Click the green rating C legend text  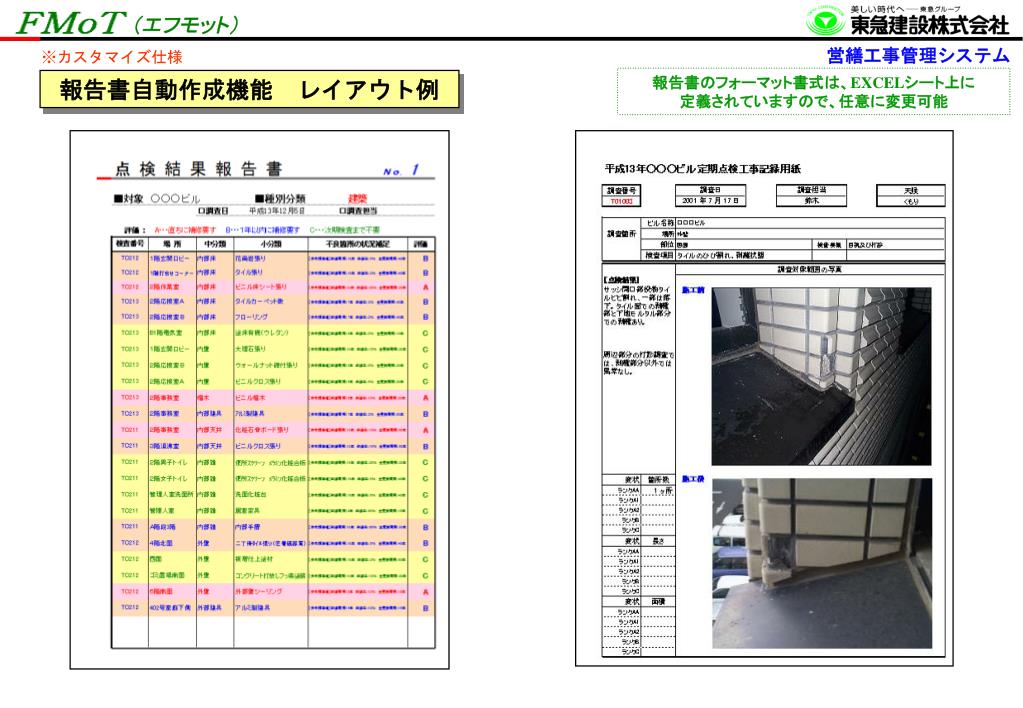click(x=344, y=230)
